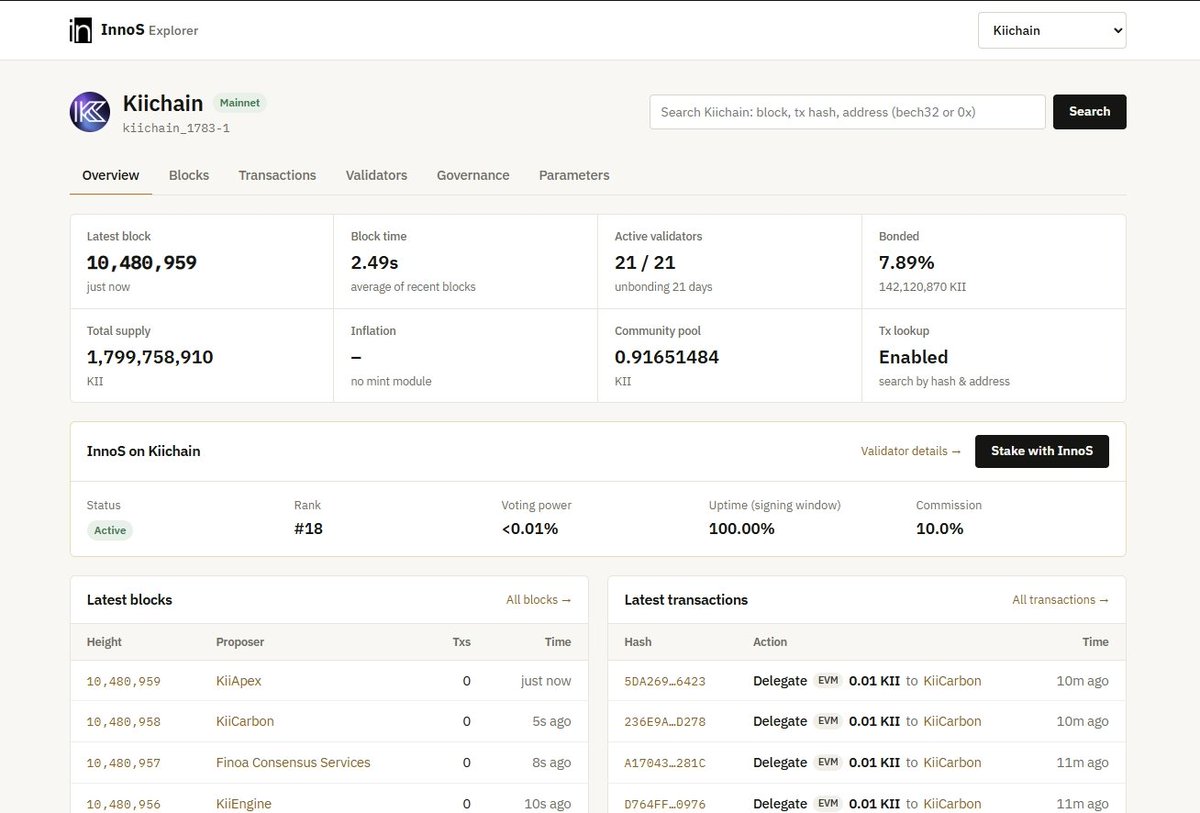The height and width of the screenshot is (813, 1200).
Task: Click the Total supply value 1,799,758,910
Action: (x=150, y=357)
